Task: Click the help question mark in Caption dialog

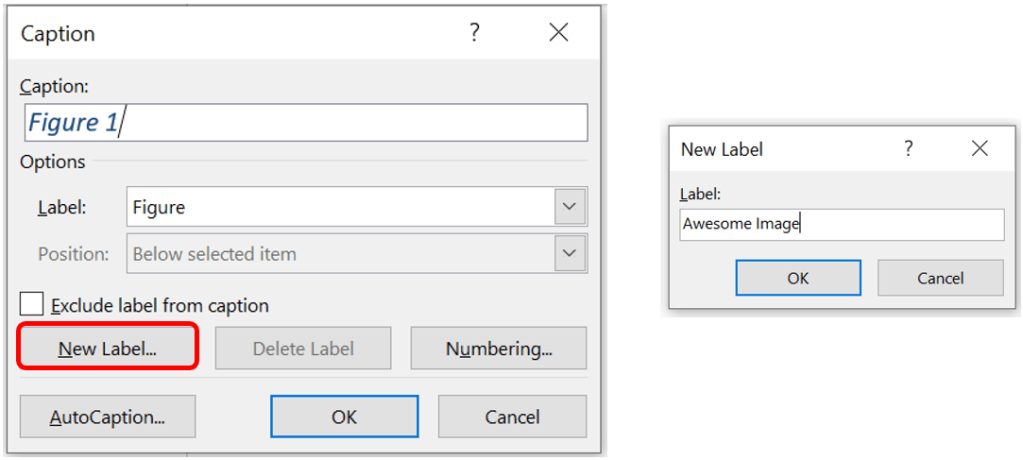Action: click(475, 33)
